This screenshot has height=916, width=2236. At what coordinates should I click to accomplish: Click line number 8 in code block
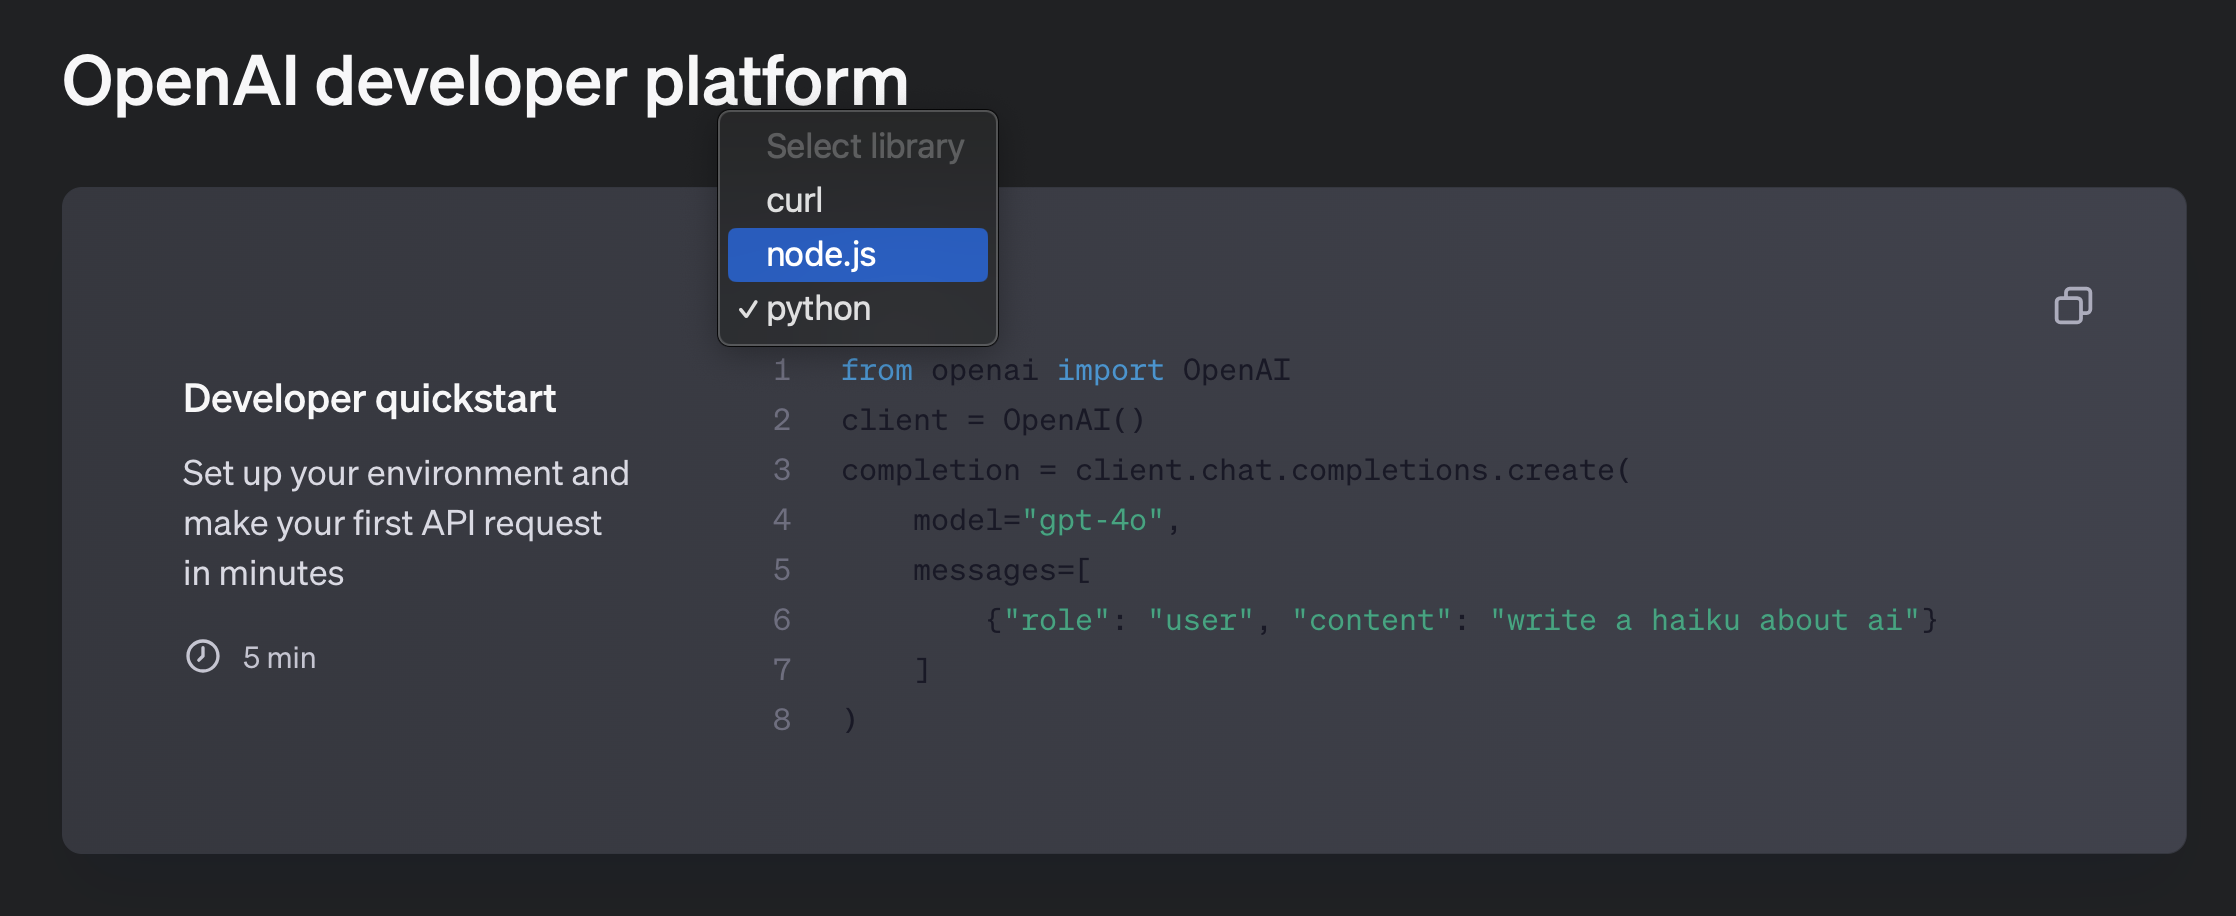coord(782,720)
